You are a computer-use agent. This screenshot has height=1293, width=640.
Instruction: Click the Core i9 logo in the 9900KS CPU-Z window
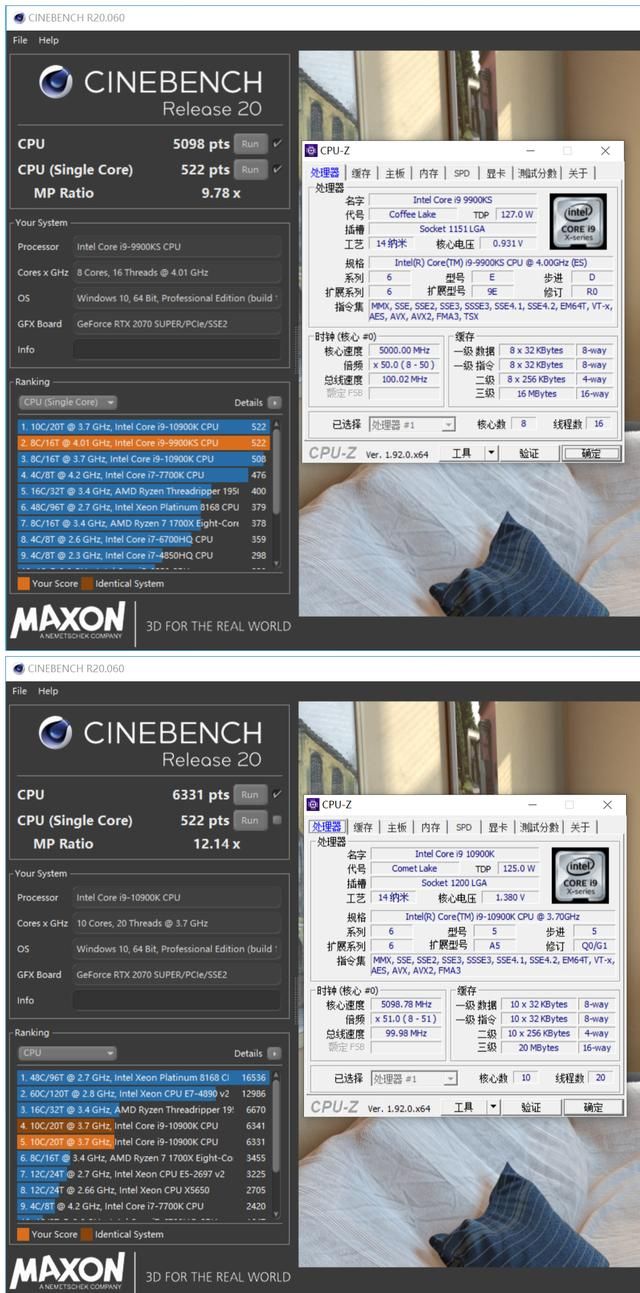click(x=577, y=221)
